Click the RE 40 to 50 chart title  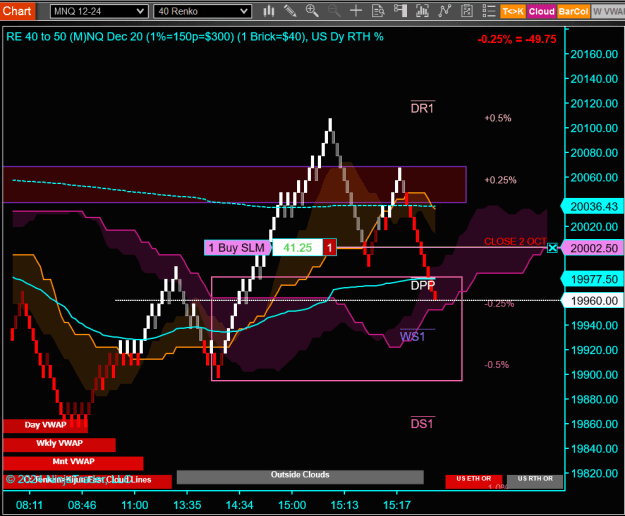pos(195,37)
